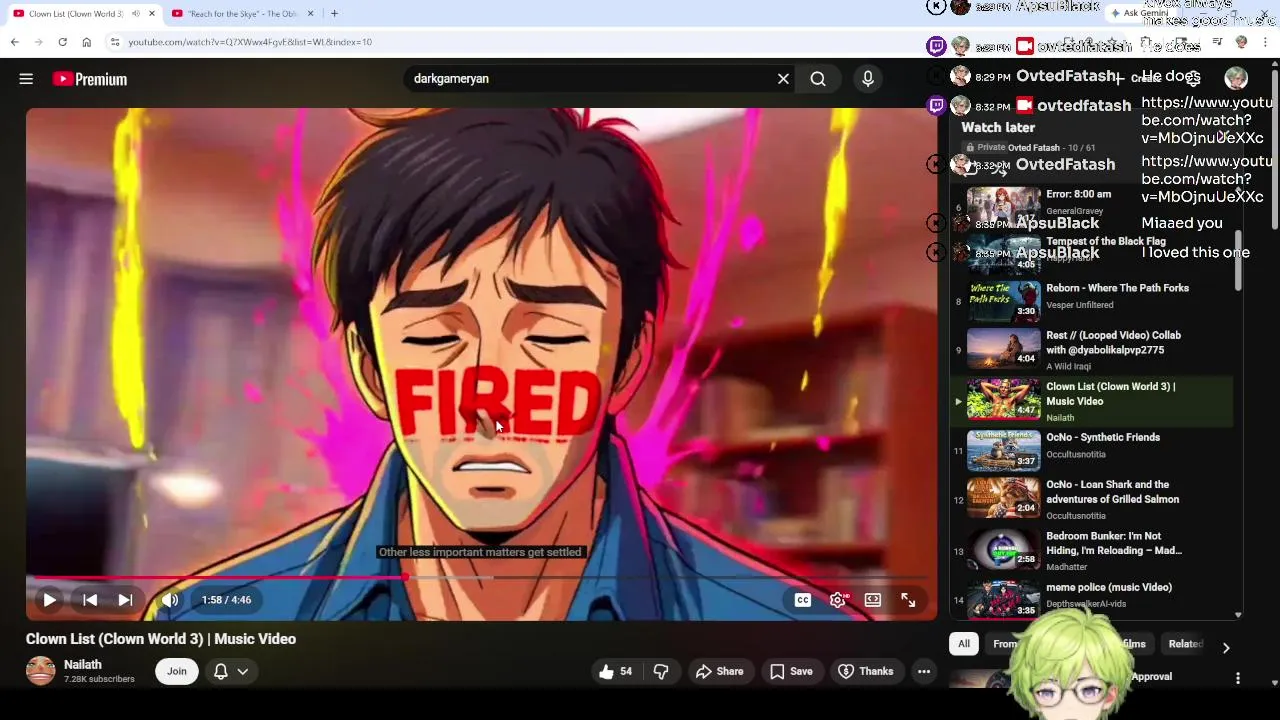Image resolution: width=1280 pixels, height=720 pixels.
Task: Click the page vertical scrollbar
Action: click(x=1274, y=148)
